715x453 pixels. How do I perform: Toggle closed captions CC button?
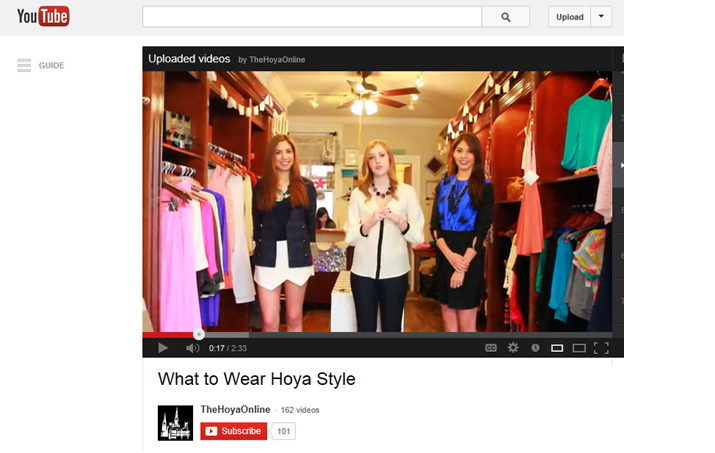[x=491, y=348]
